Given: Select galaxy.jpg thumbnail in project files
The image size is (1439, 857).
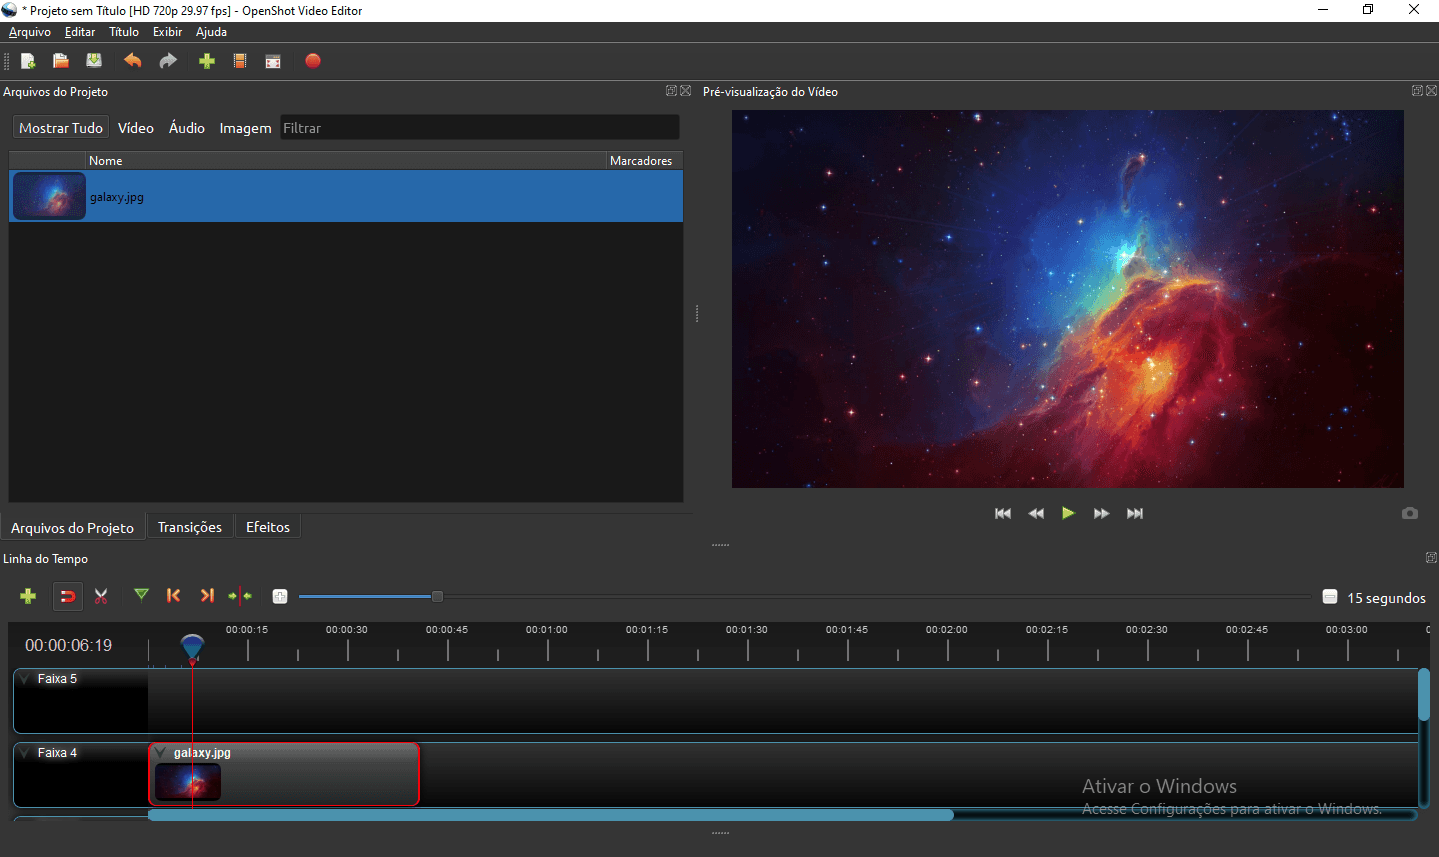Looking at the screenshot, I should pos(49,197).
